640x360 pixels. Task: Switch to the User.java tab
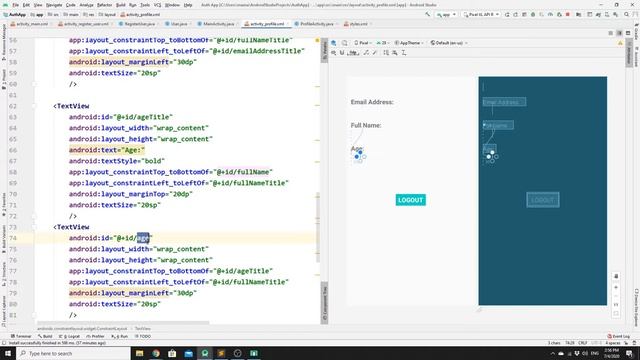(177, 24)
